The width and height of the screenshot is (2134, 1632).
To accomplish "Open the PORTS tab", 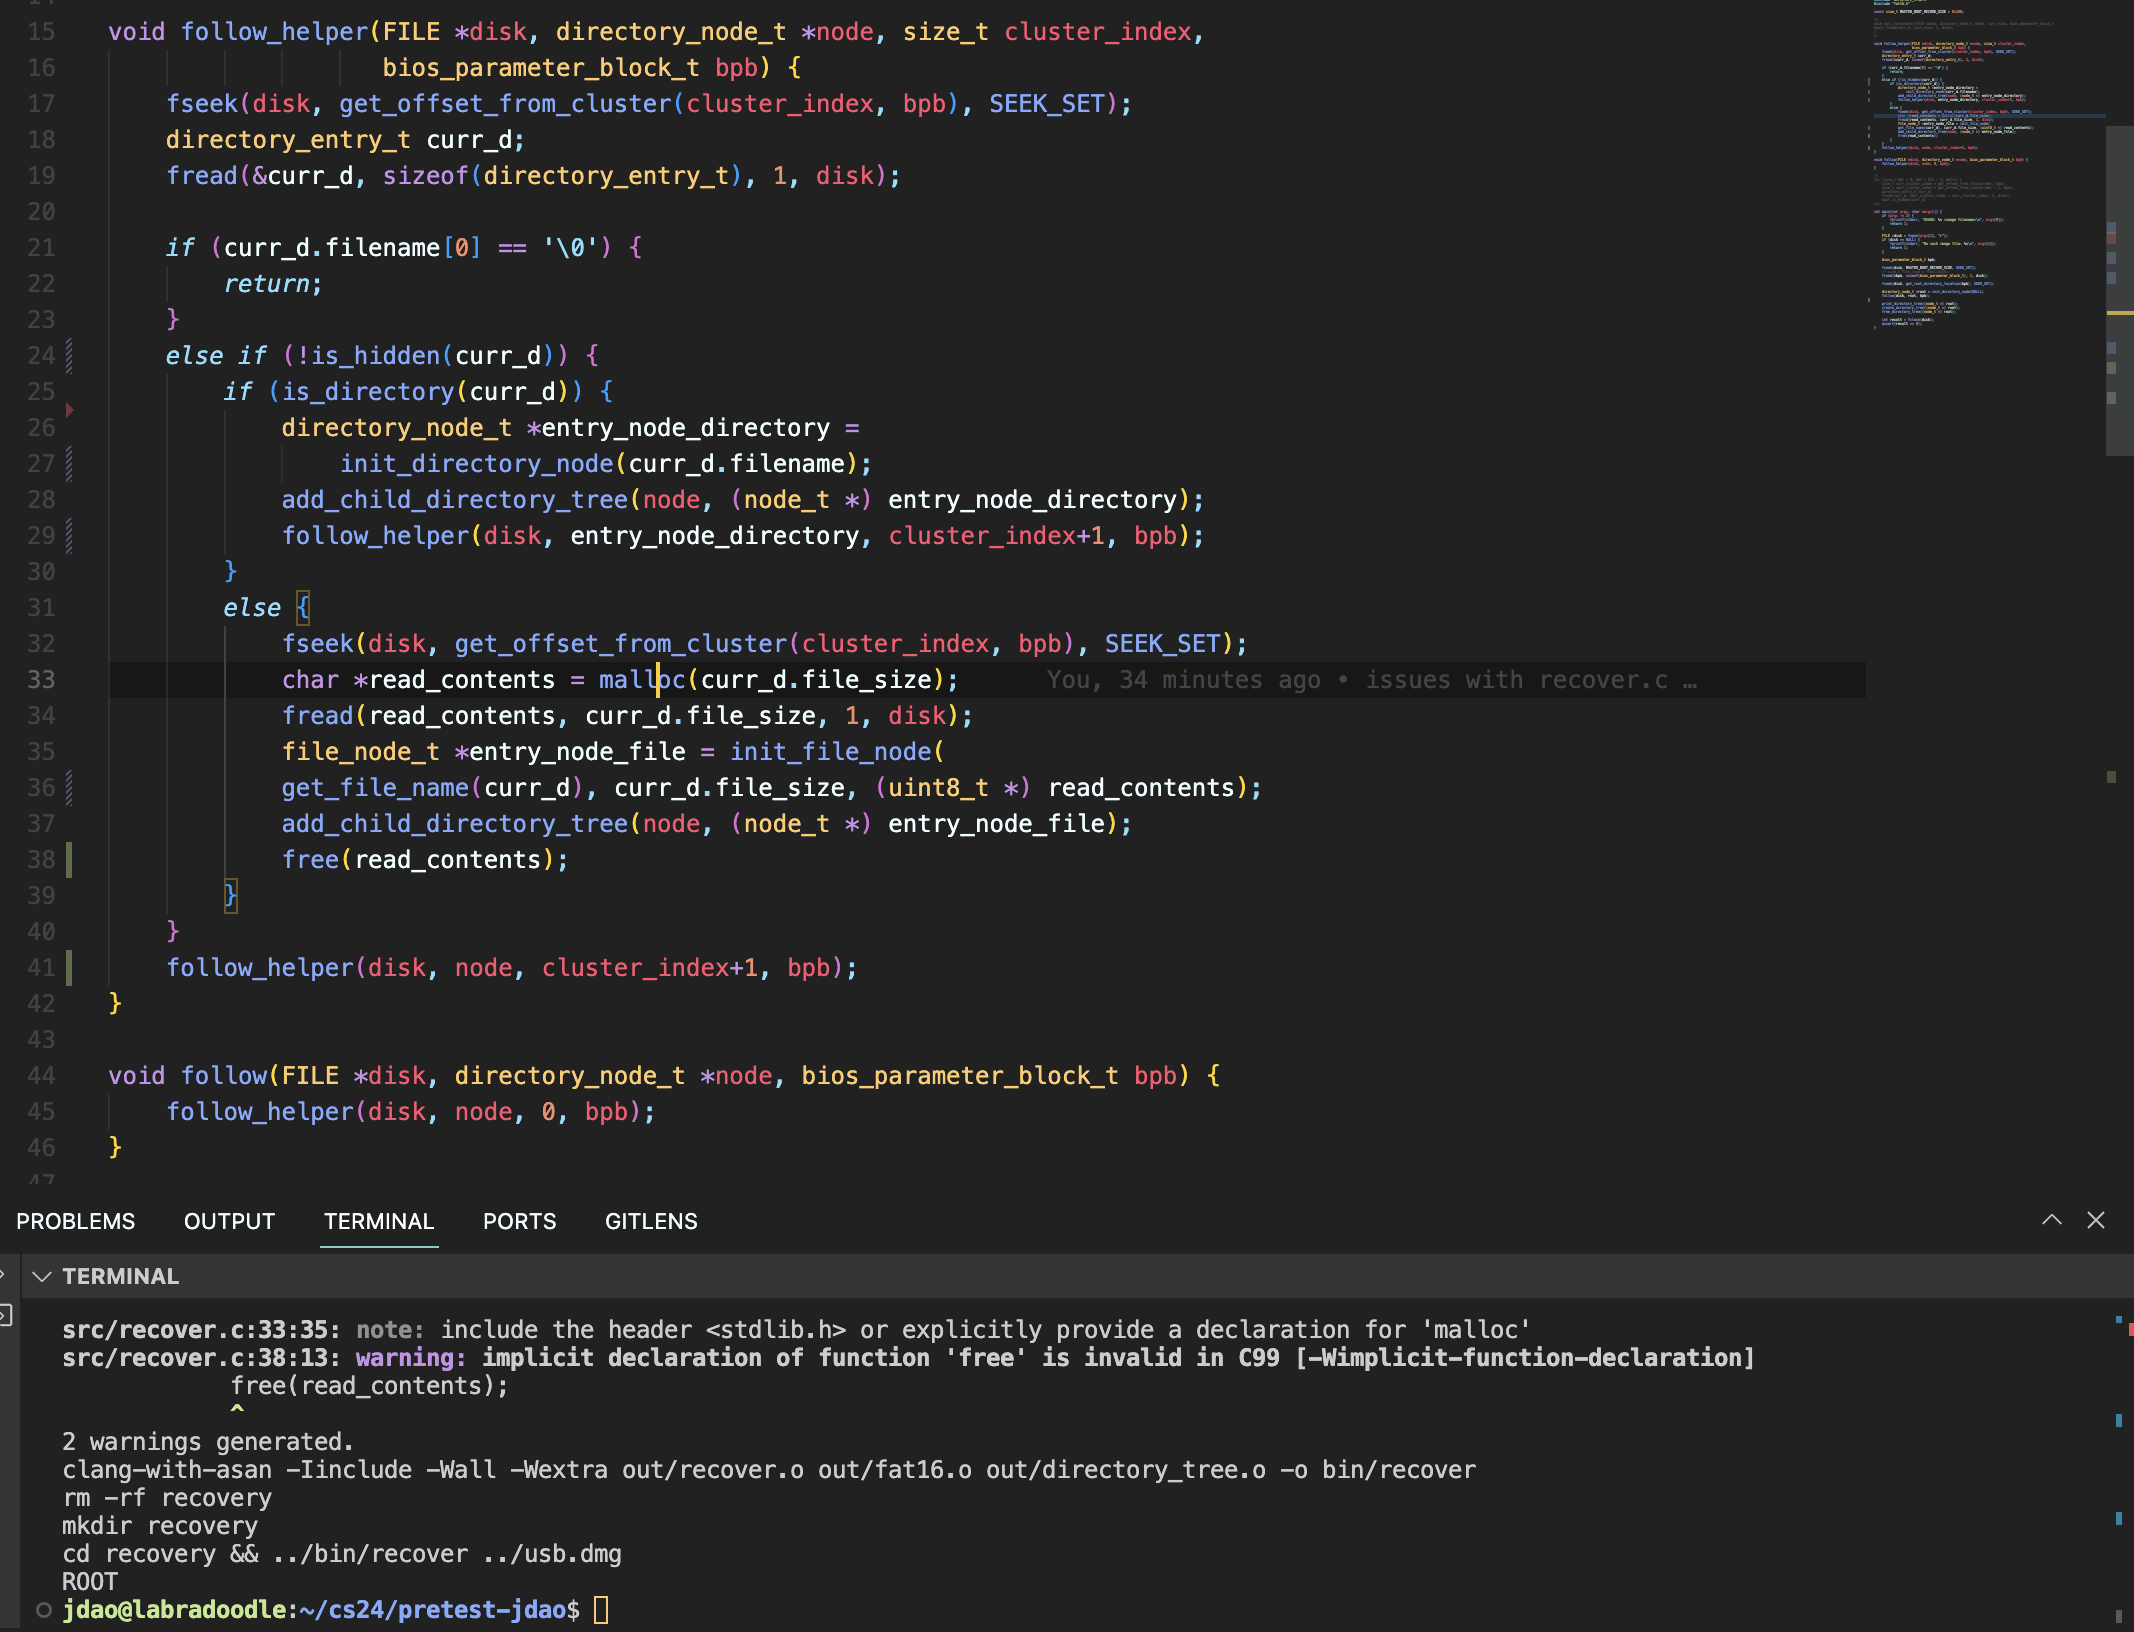I will (x=519, y=1221).
